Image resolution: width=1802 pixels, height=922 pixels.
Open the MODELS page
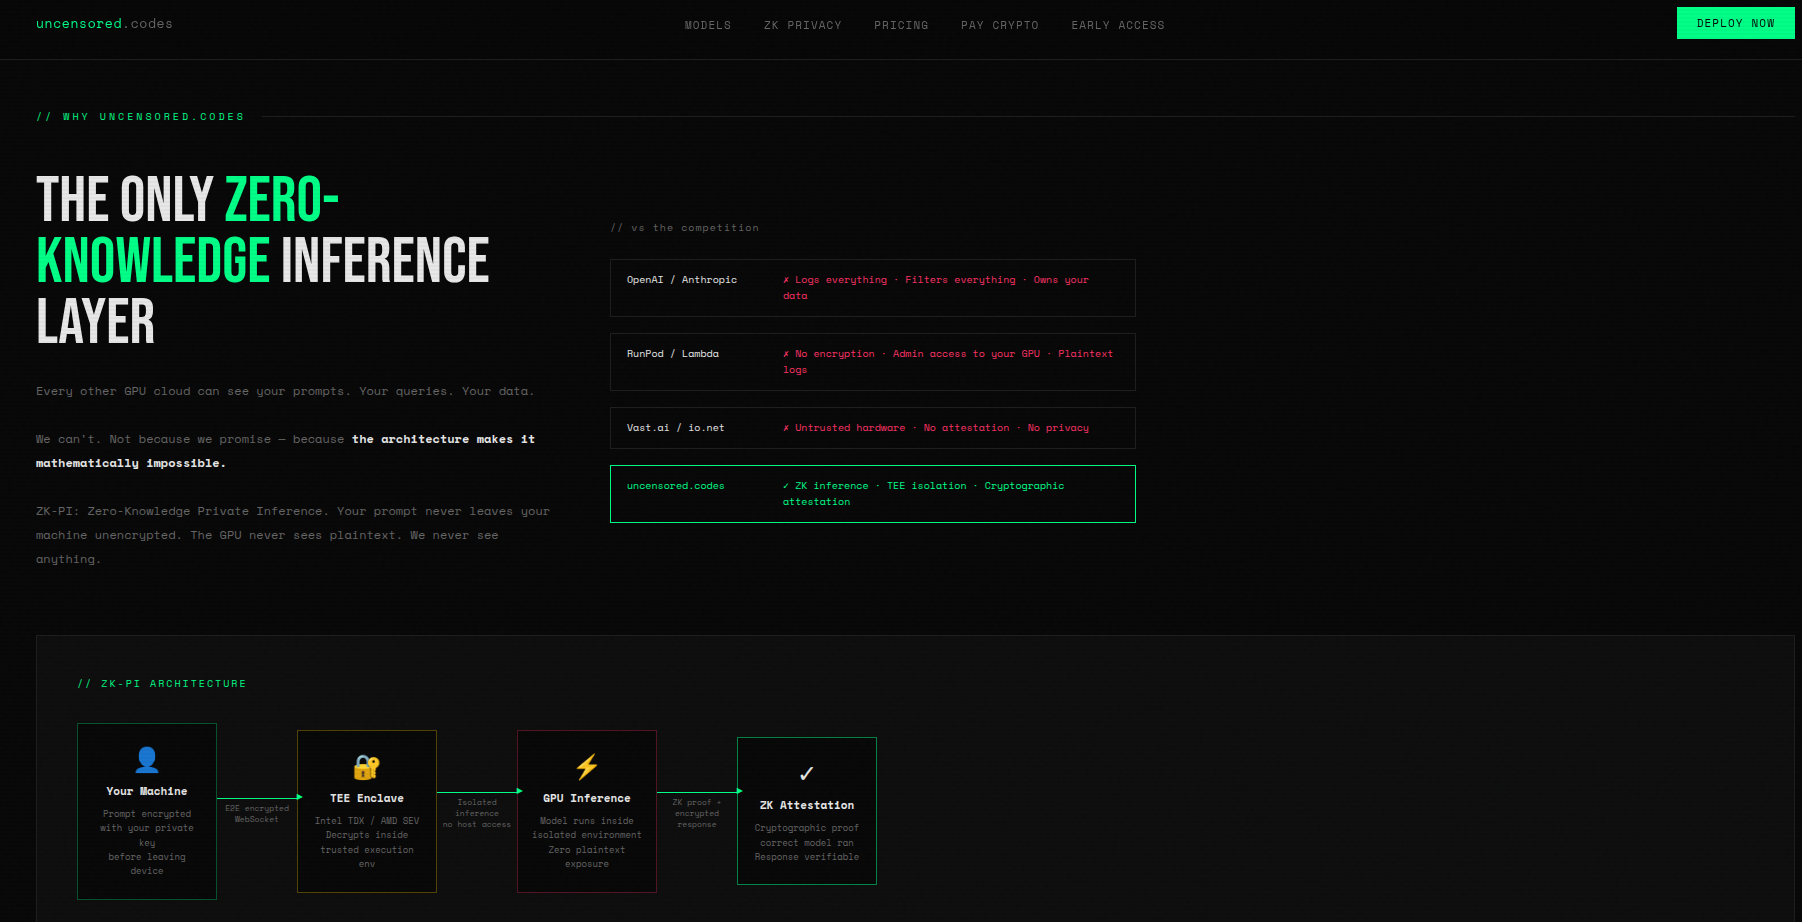tap(708, 25)
